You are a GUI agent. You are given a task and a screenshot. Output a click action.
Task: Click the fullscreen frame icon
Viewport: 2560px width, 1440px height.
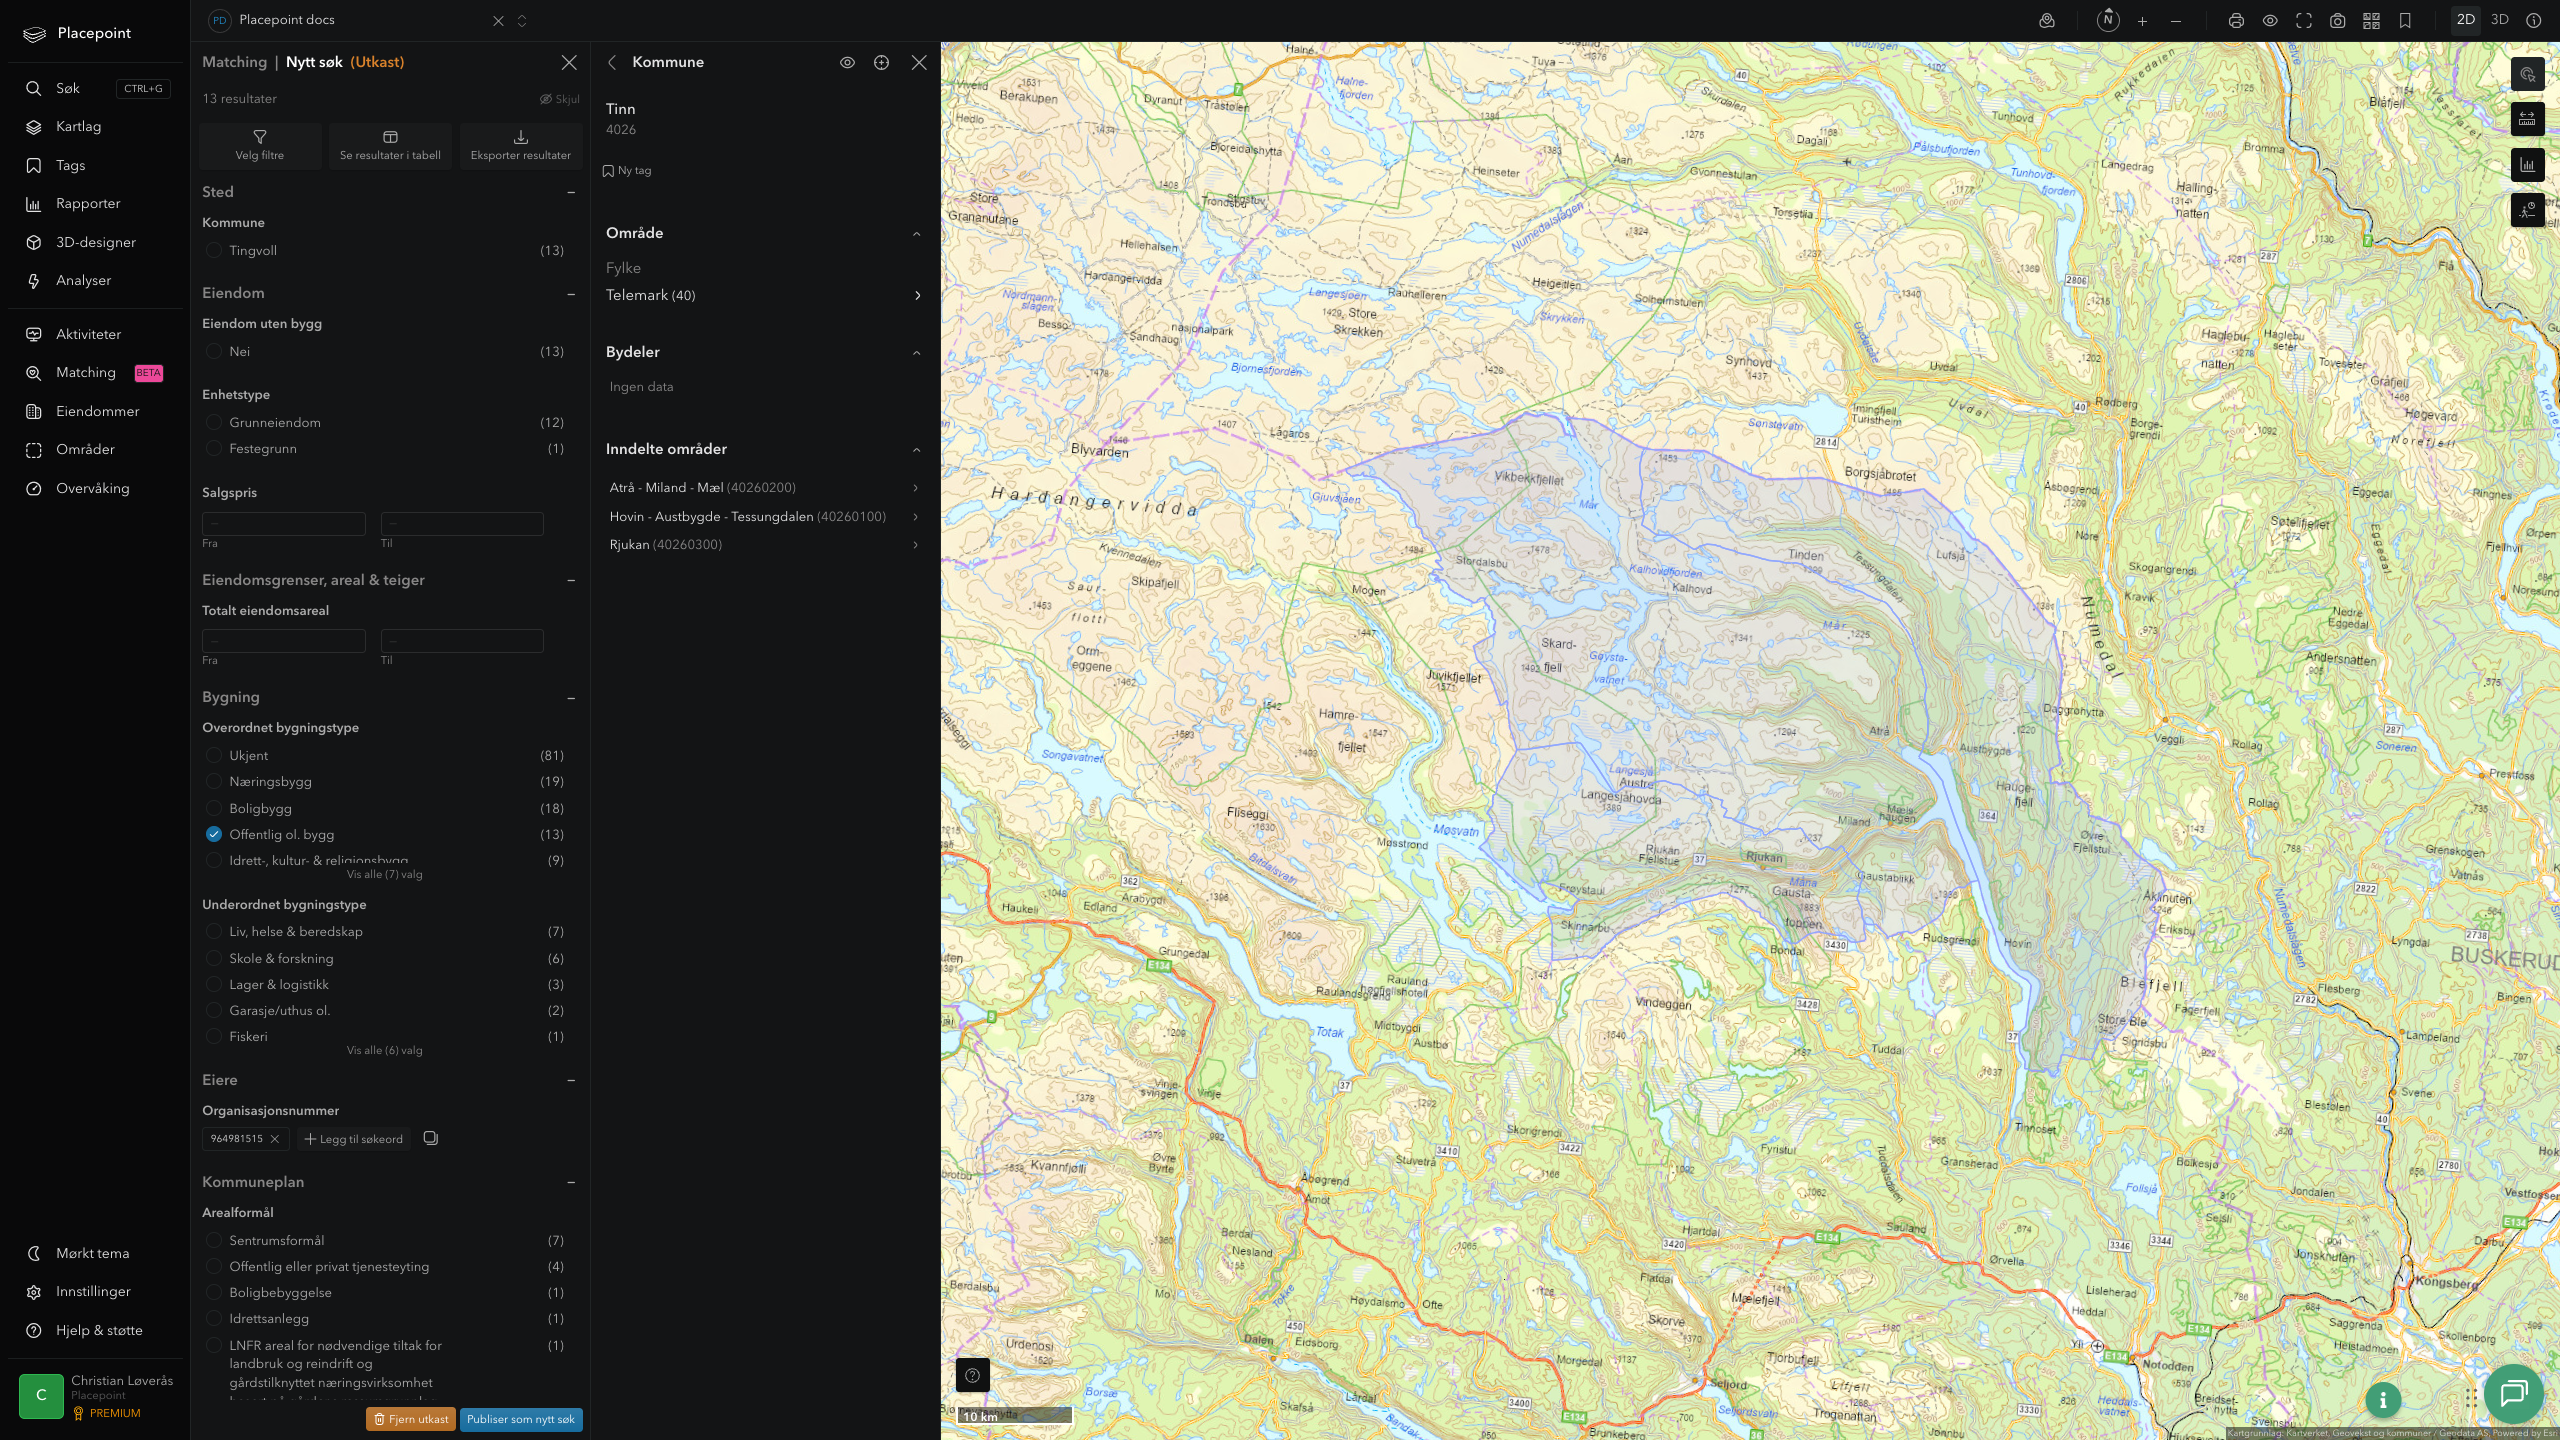pos(2304,20)
